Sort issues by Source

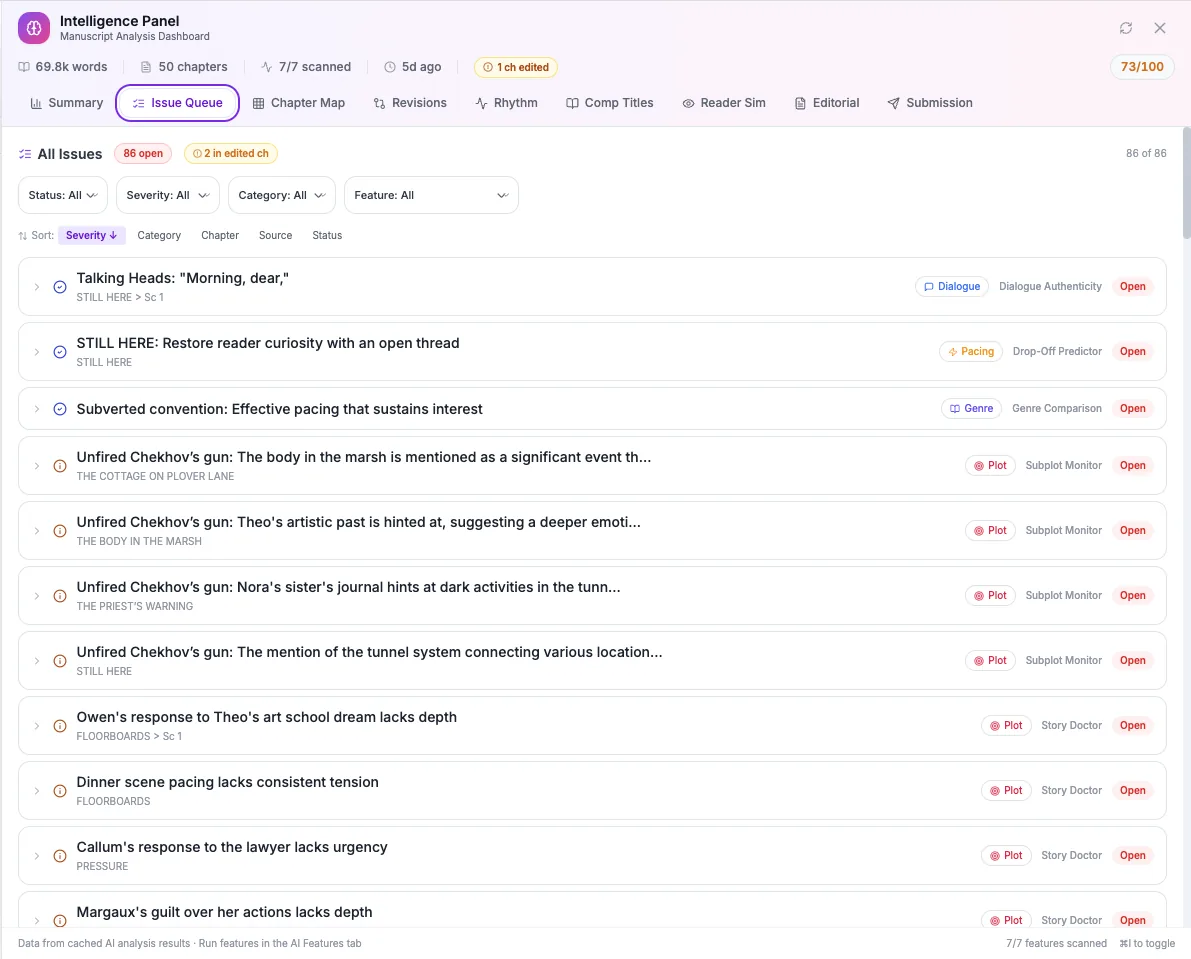tap(276, 235)
